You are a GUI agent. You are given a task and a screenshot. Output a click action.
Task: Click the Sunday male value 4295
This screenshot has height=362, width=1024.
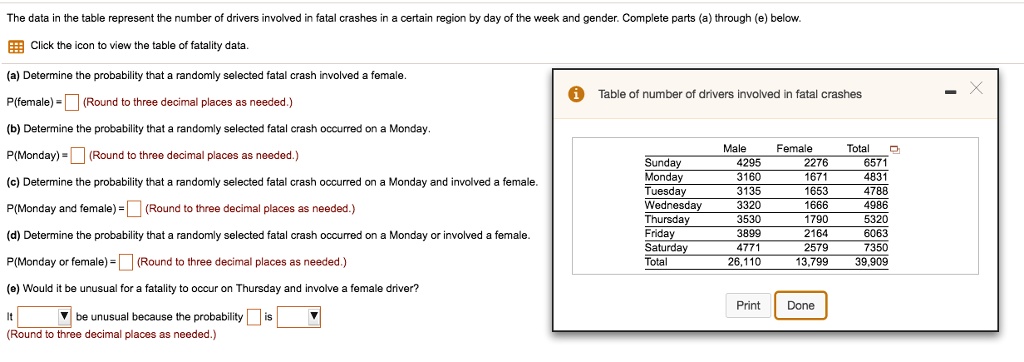pos(749,163)
